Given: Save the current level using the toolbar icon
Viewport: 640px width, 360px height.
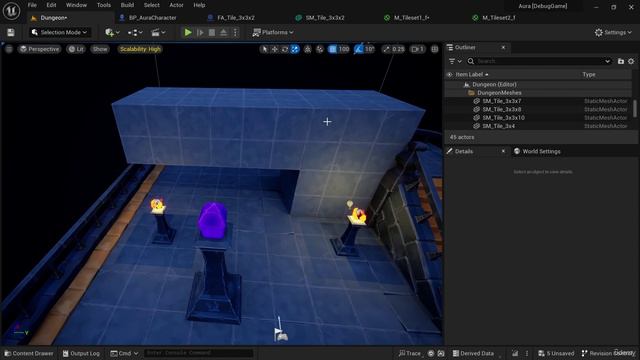Looking at the screenshot, I should tap(11, 32).
